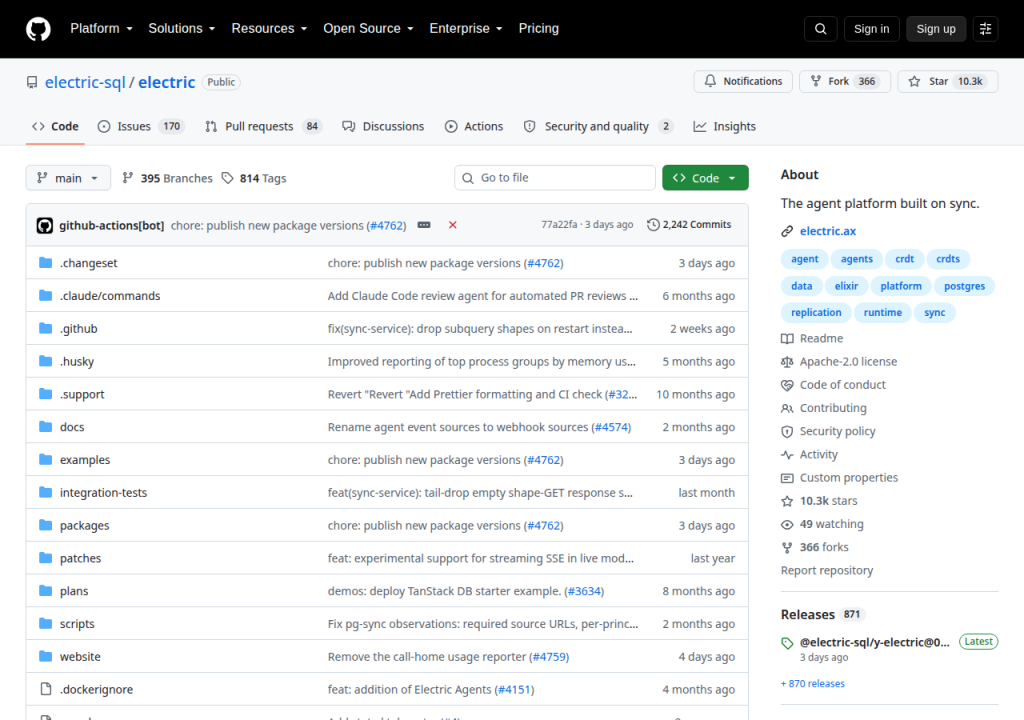
Task: Open the Enterprise menu
Action: click(x=466, y=29)
